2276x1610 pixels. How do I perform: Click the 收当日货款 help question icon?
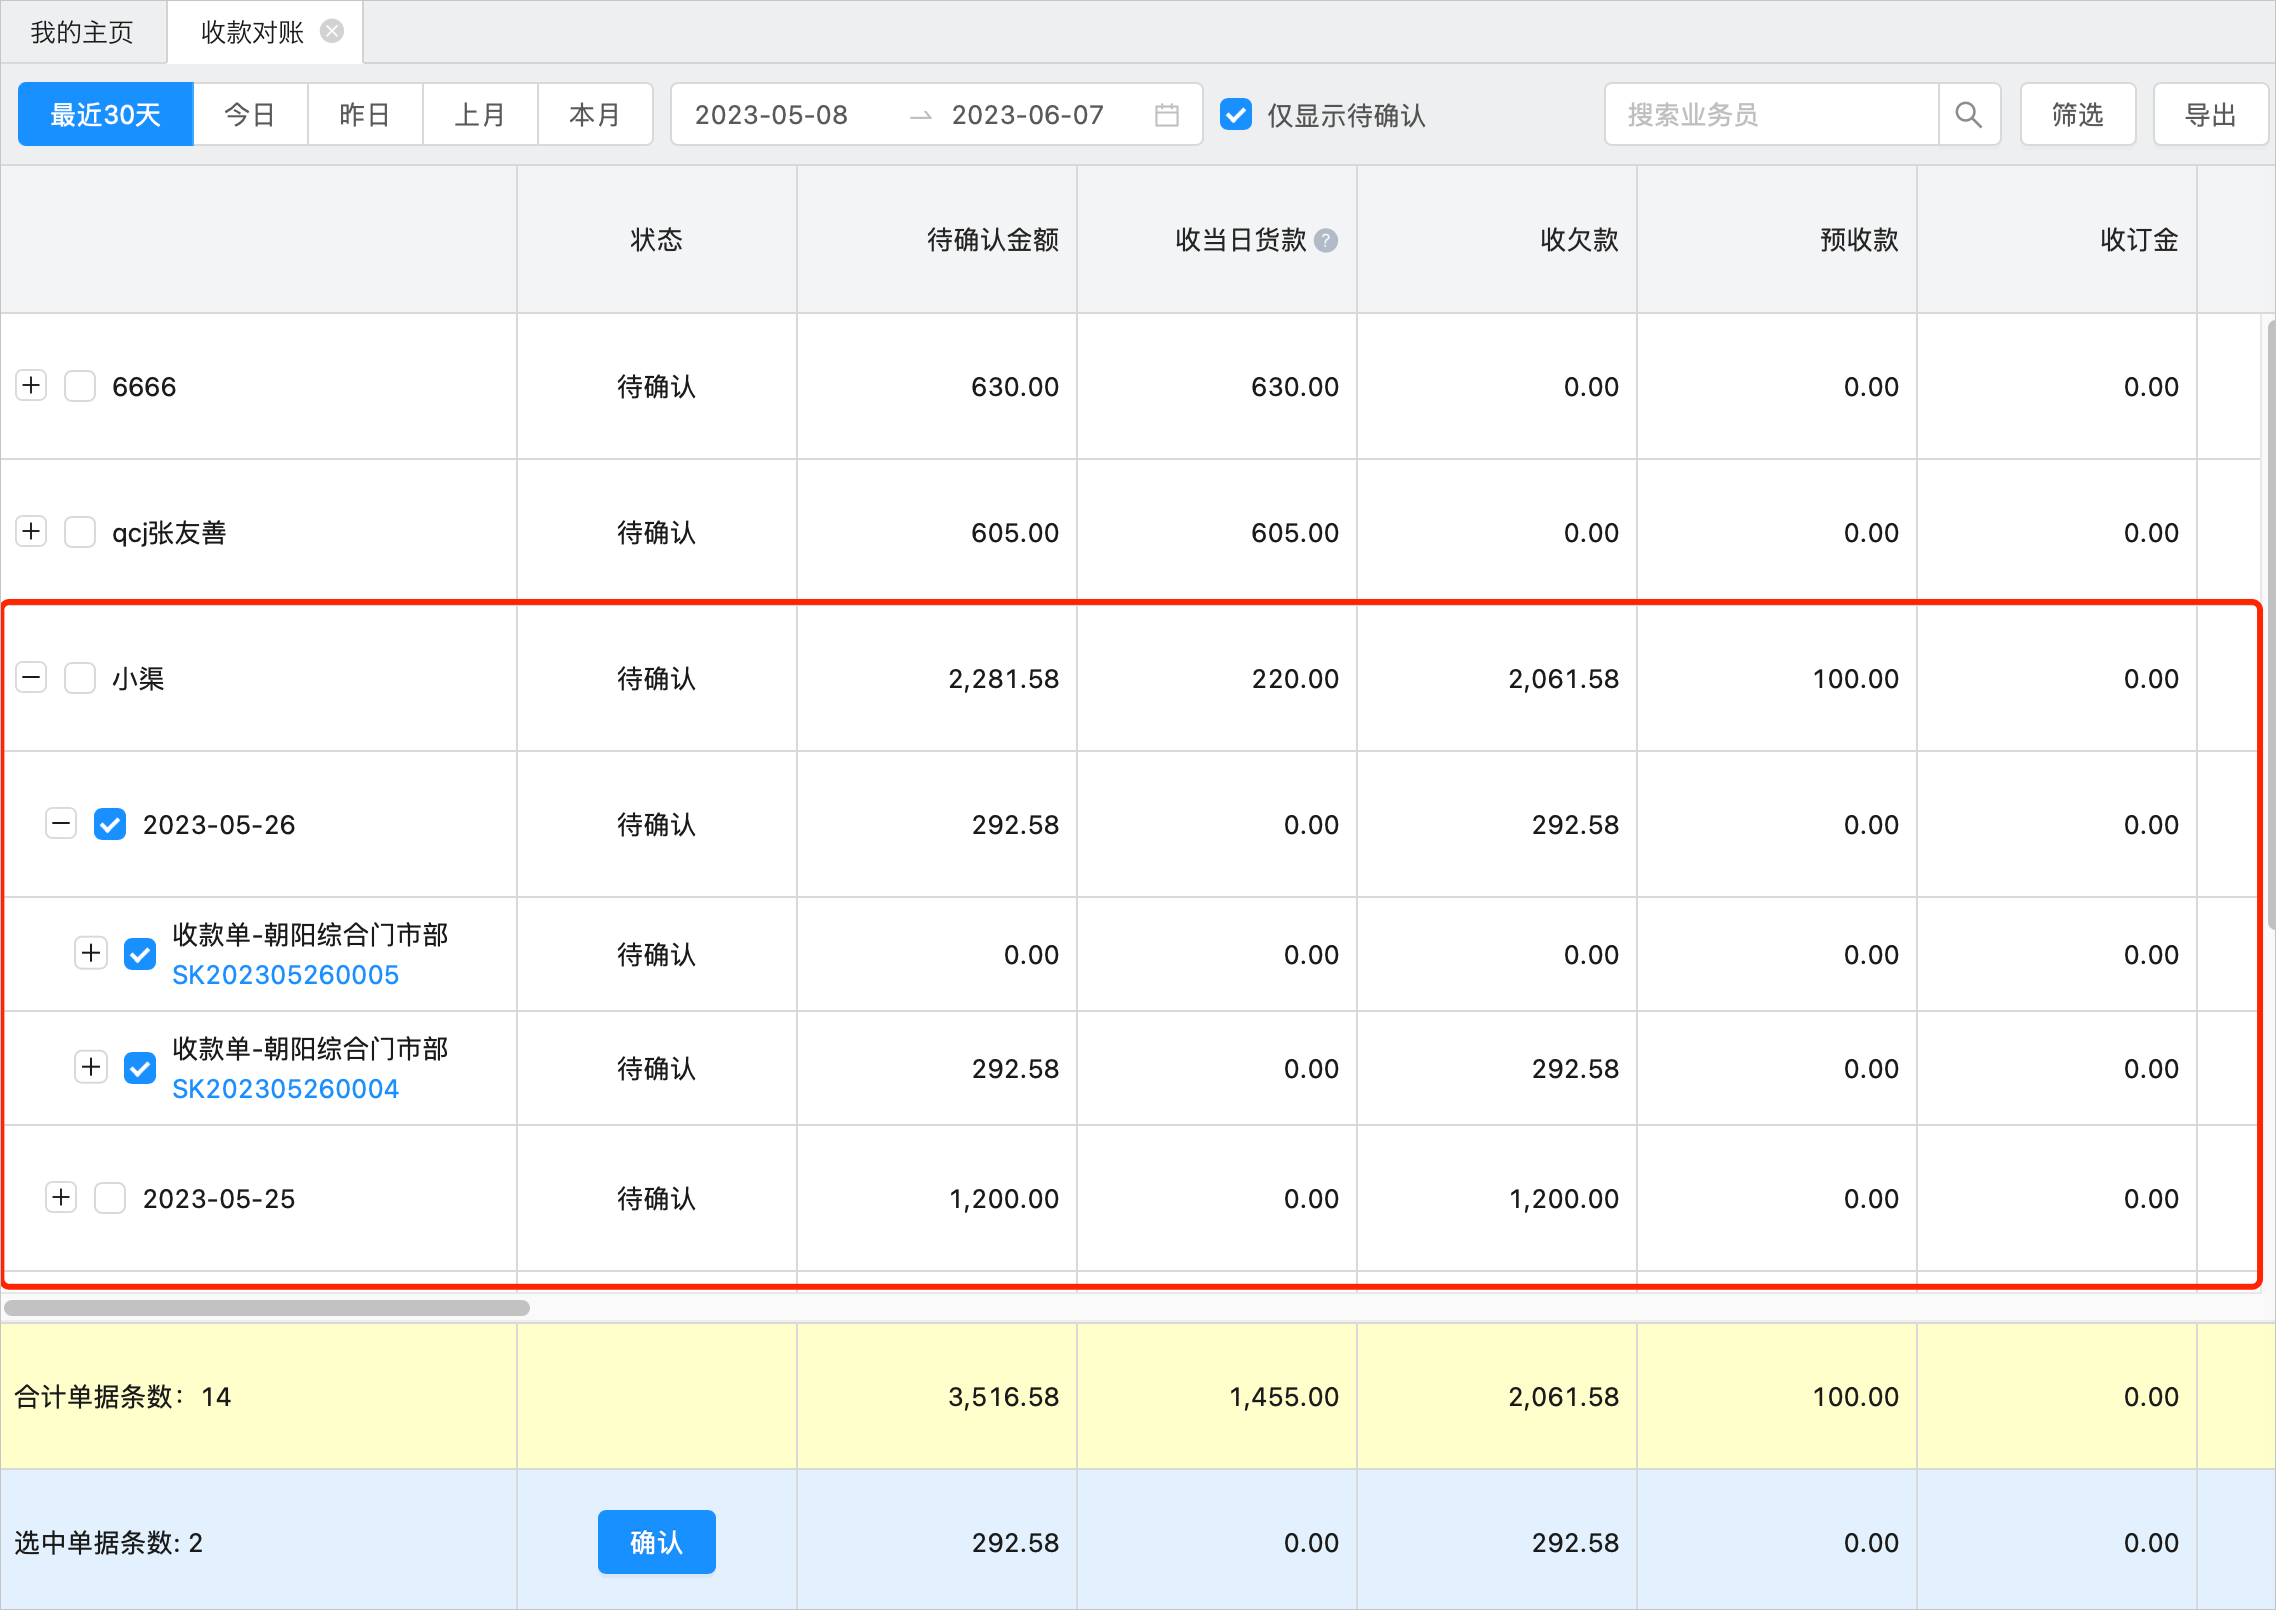pyautogui.click(x=1326, y=240)
